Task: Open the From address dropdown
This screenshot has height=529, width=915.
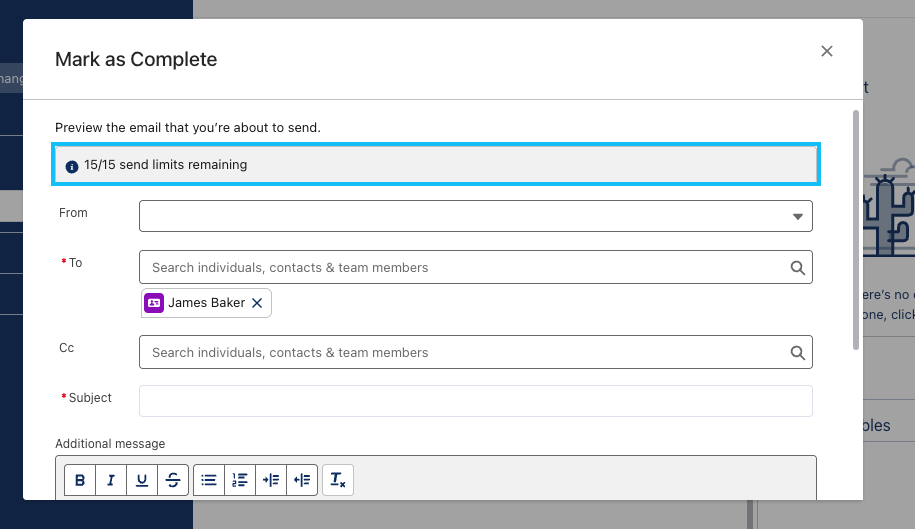Action: pyautogui.click(x=797, y=216)
